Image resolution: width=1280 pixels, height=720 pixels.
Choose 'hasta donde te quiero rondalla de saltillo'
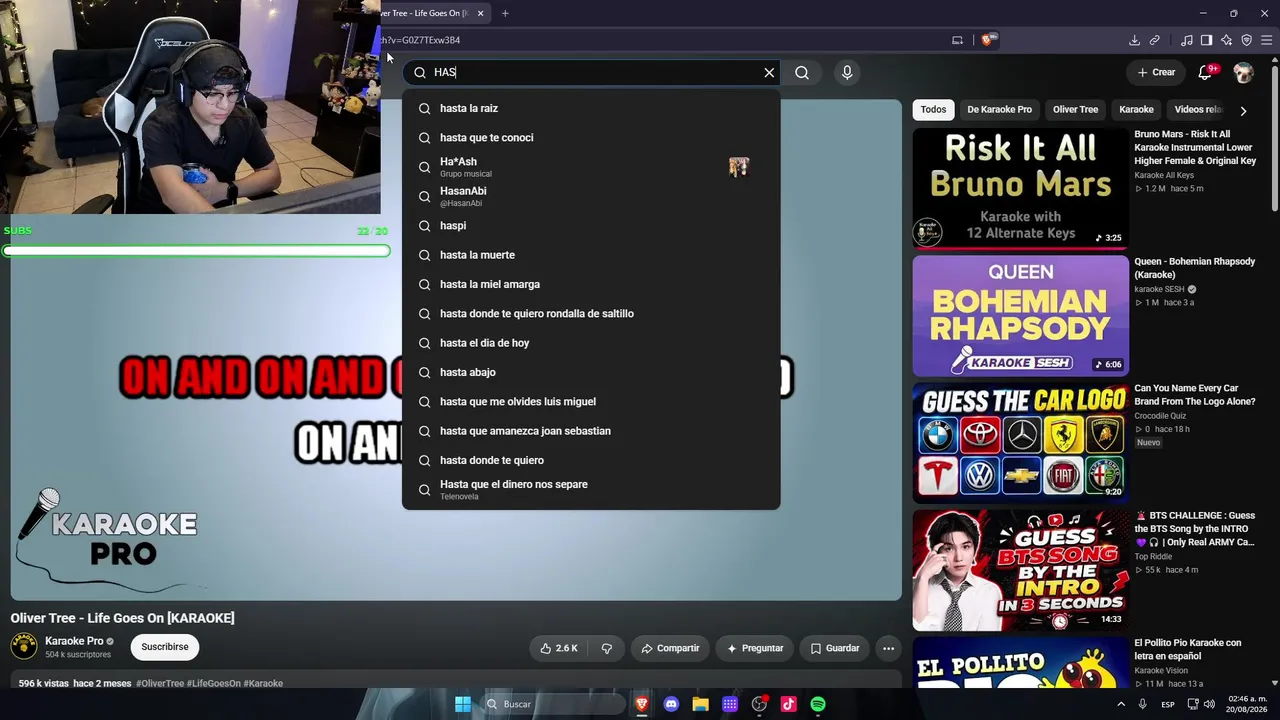(x=591, y=314)
